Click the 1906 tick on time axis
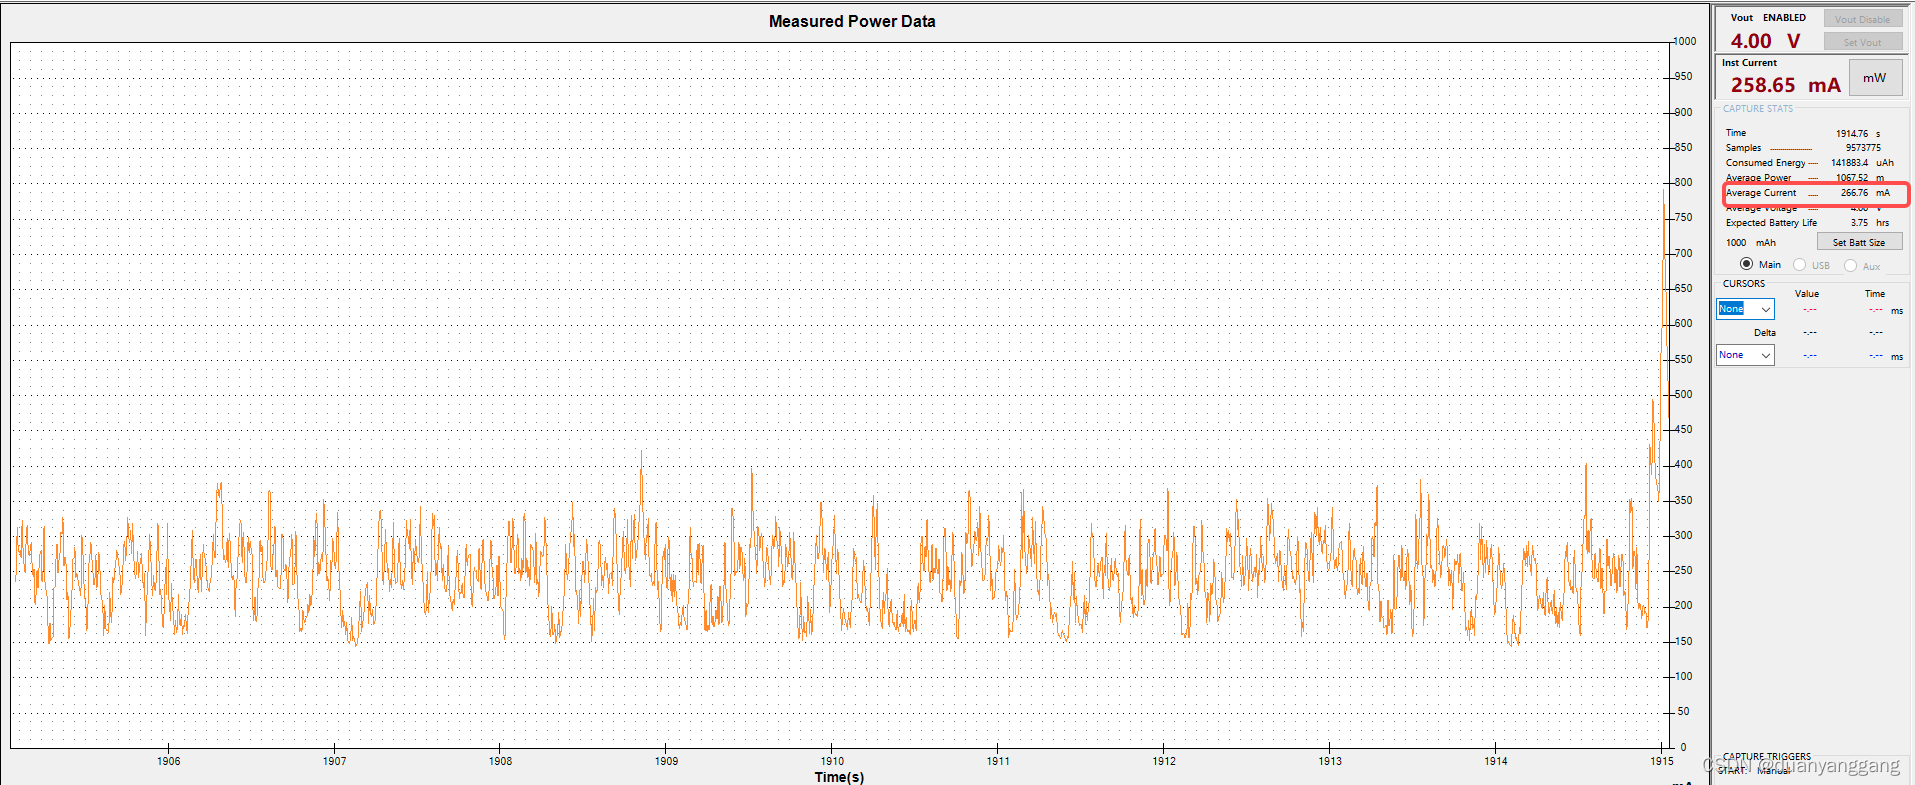The image size is (1915, 785). click(169, 761)
